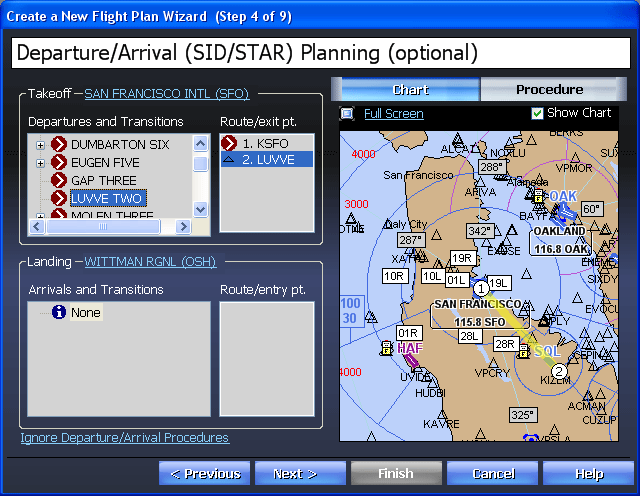Select LUVVE TWO departure
Viewport: 640px width, 496px height.
click(107, 198)
